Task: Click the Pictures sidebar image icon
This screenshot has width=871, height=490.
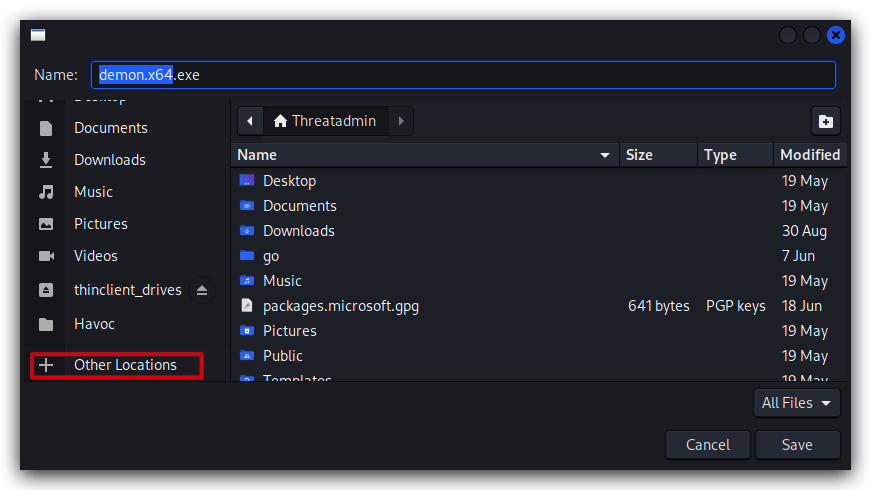Action: 46,224
